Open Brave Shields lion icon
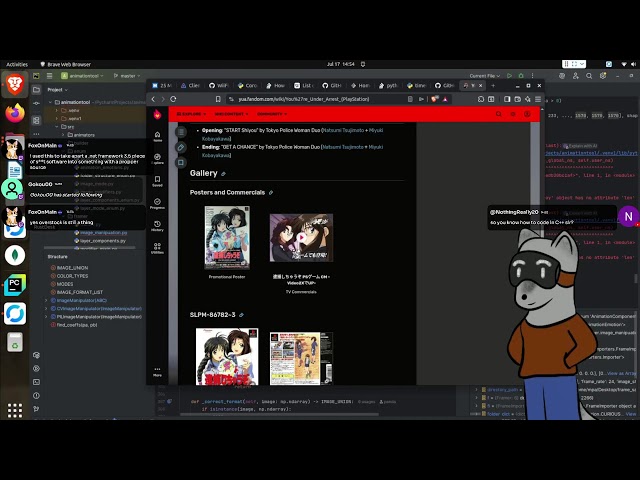The image size is (640, 480). click(435, 99)
